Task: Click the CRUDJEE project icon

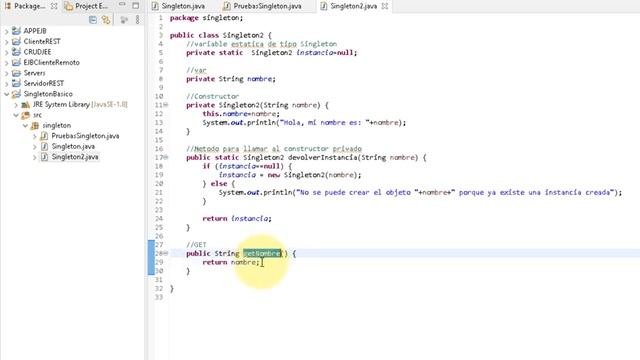Action: pyautogui.click(x=16, y=52)
